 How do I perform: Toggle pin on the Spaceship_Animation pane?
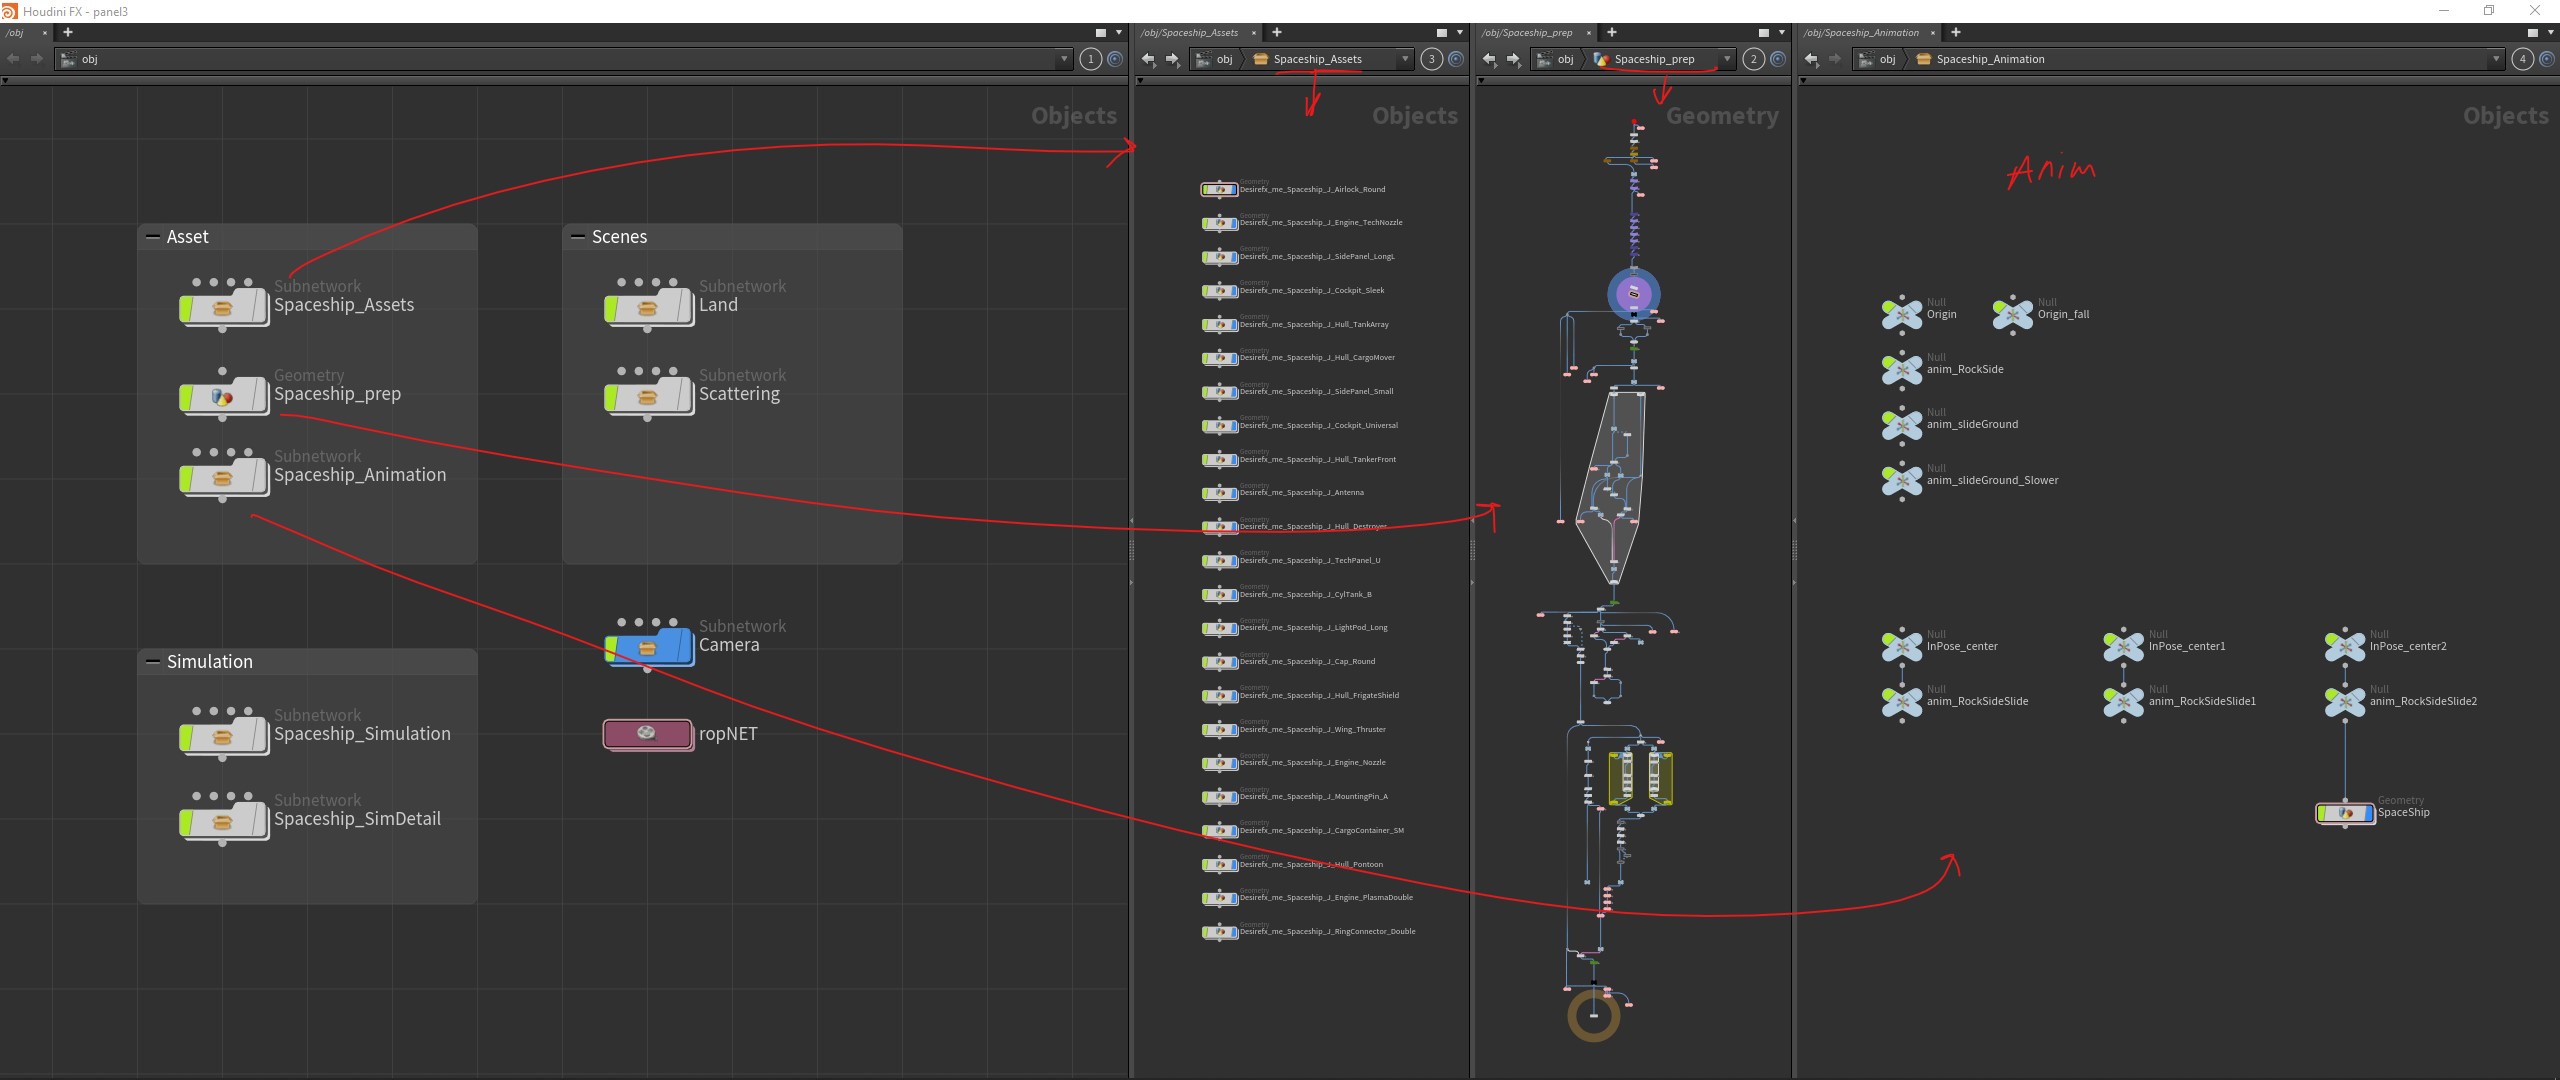click(x=2547, y=59)
